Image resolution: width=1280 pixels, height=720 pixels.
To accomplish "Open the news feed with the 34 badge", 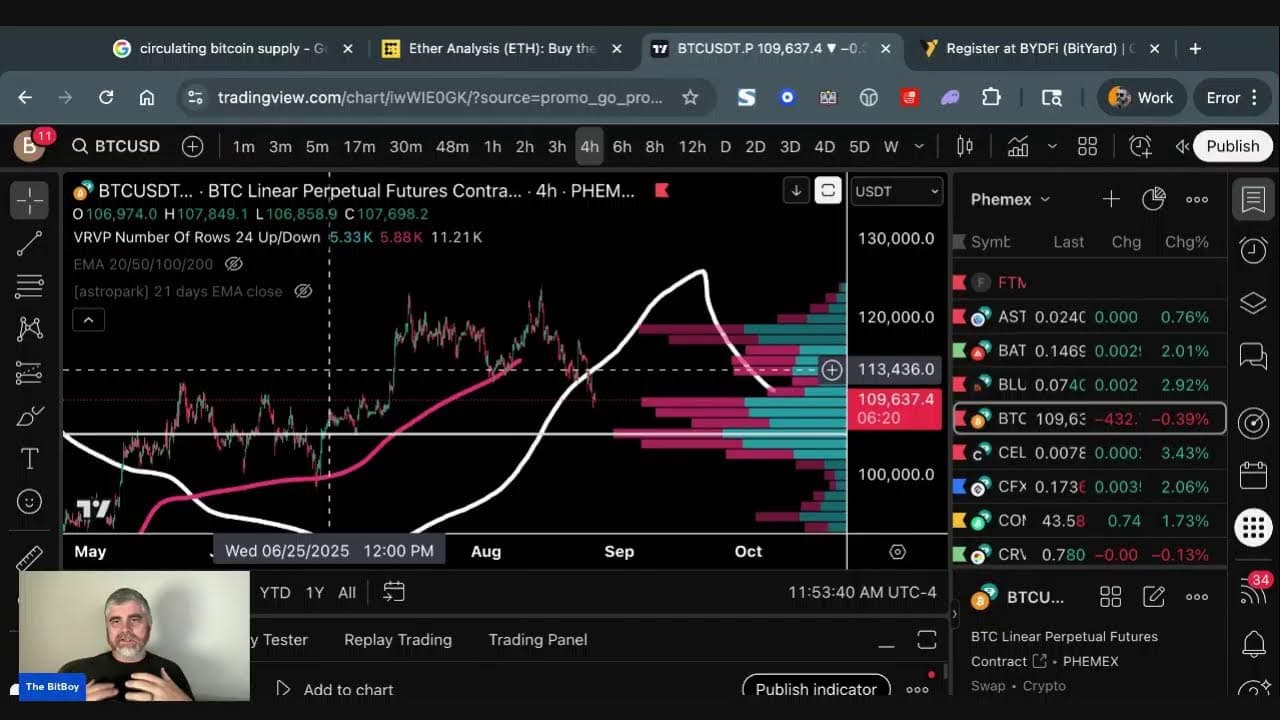I will [x=1254, y=590].
